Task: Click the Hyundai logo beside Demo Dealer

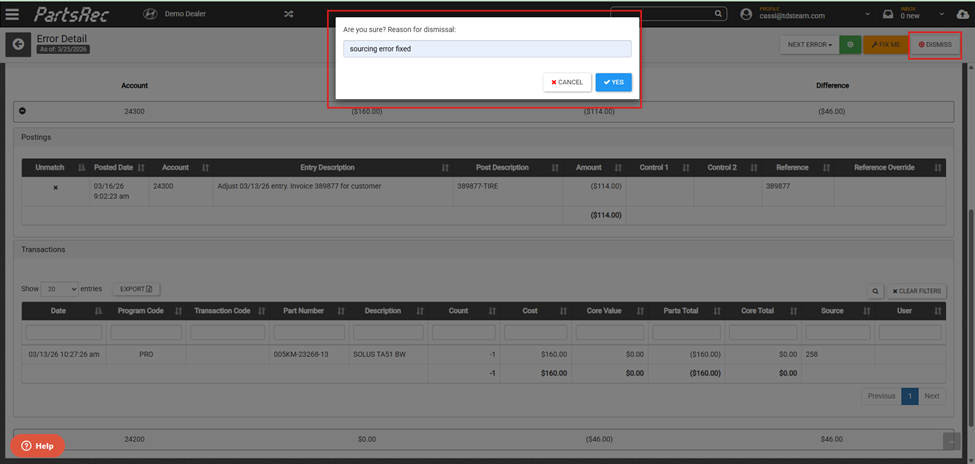Action: click(149, 14)
